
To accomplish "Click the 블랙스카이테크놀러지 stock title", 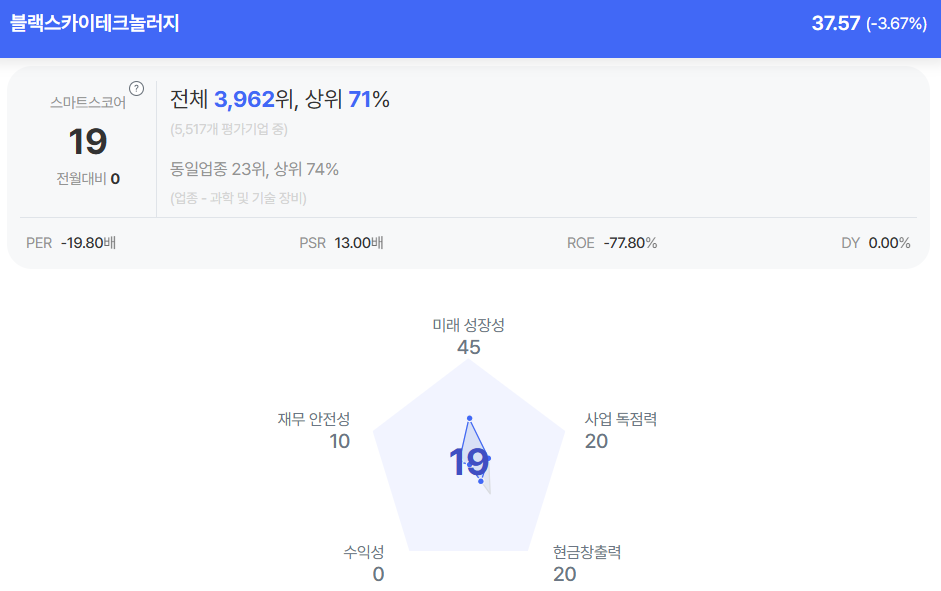I will 95,23.
